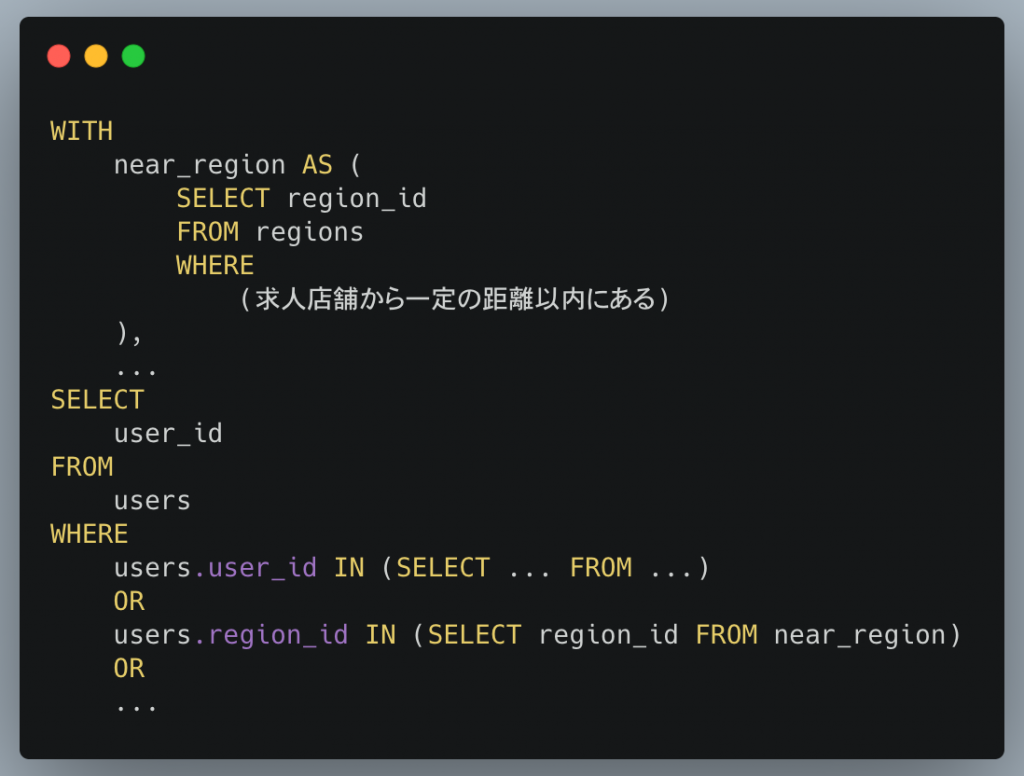Click the purple .user_id property text
Viewport: 1024px width, 776px height.
(255, 568)
